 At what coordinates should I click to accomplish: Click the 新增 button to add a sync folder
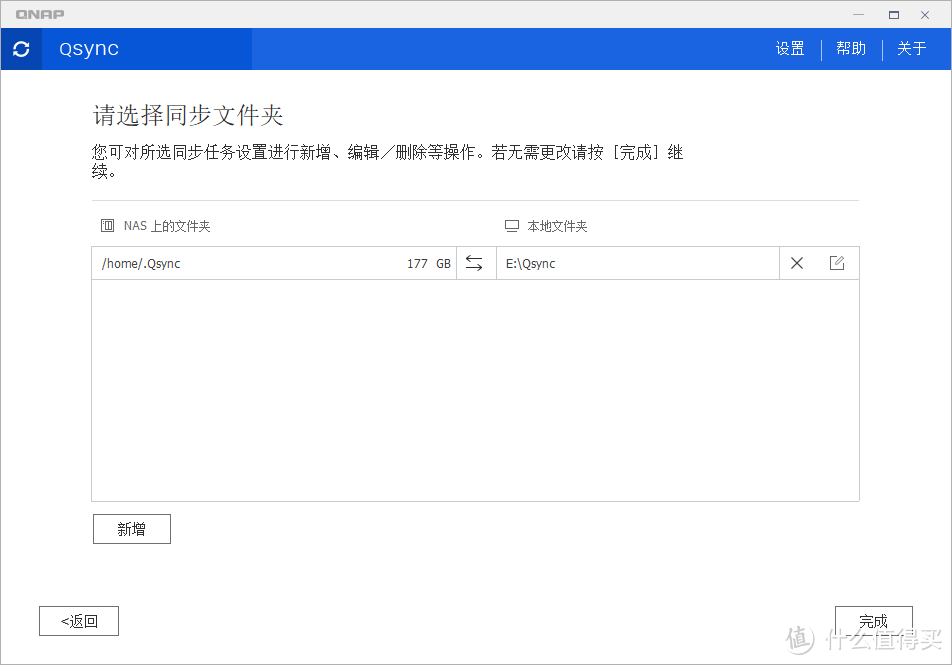[131, 528]
